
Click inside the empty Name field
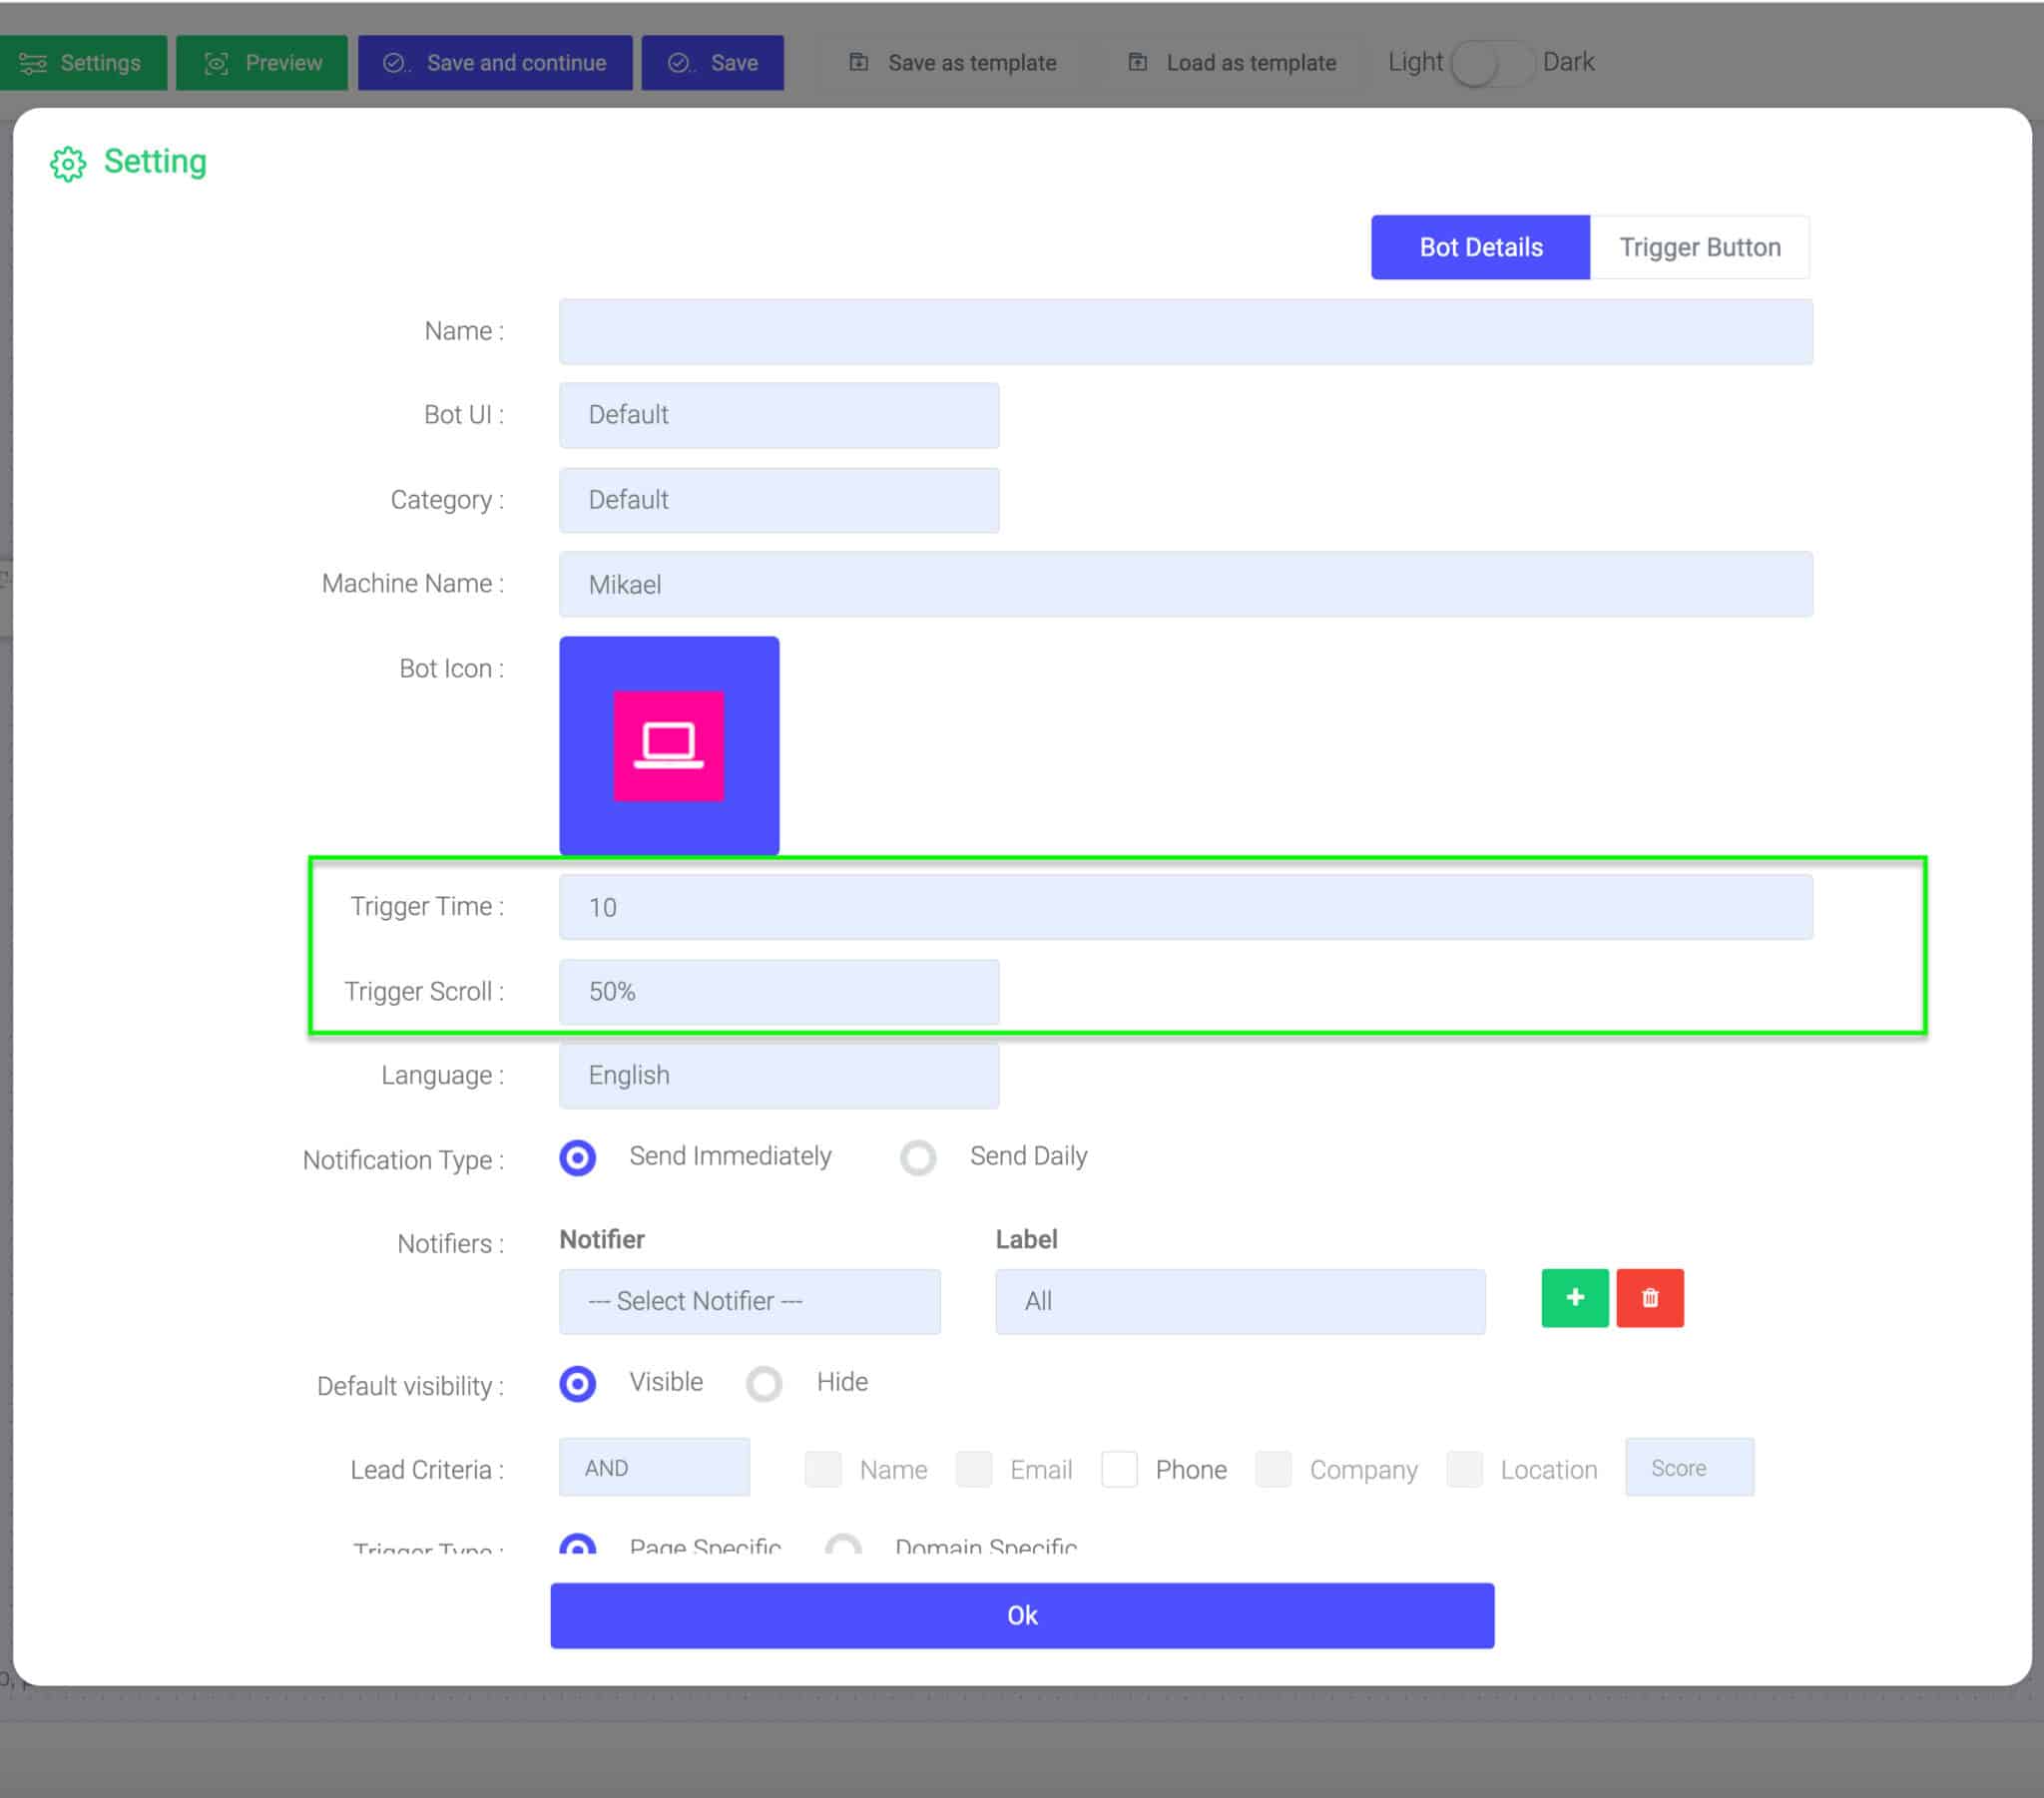pos(1185,331)
